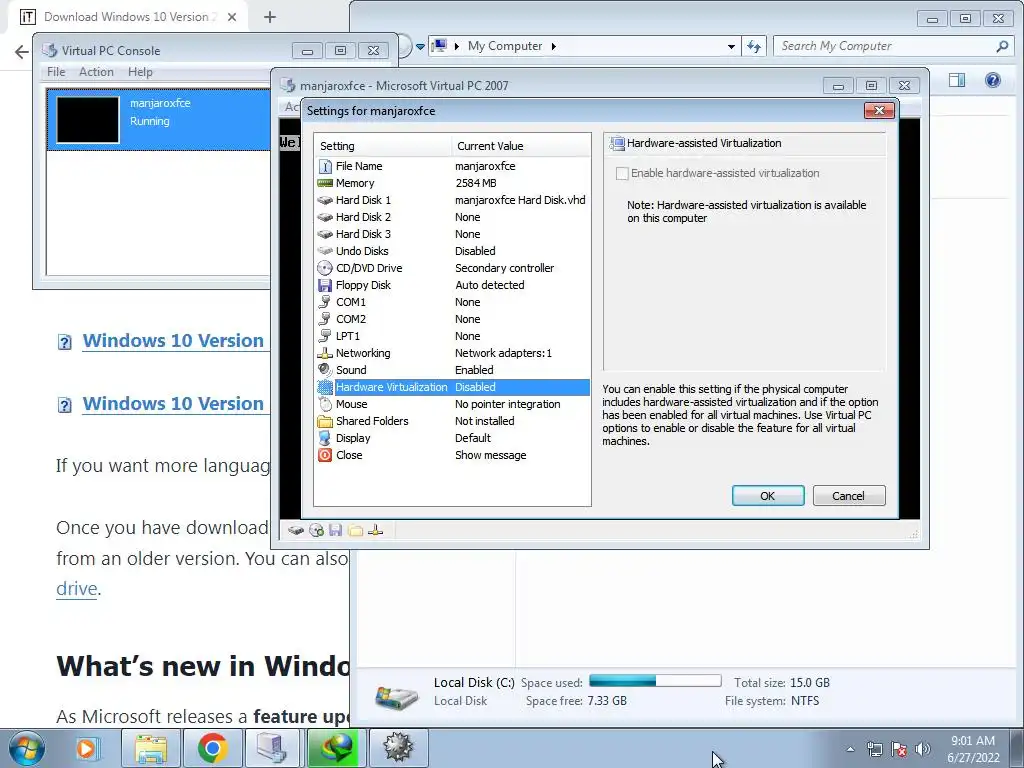Open File menu in Virtual PC Console

56,72
